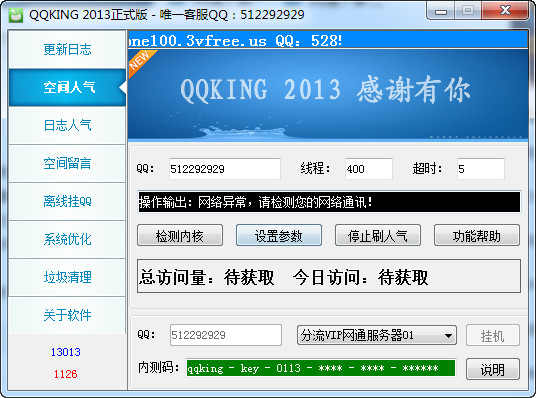Expand the 分流VIP网通服务器01 server dropdown

coord(377,335)
